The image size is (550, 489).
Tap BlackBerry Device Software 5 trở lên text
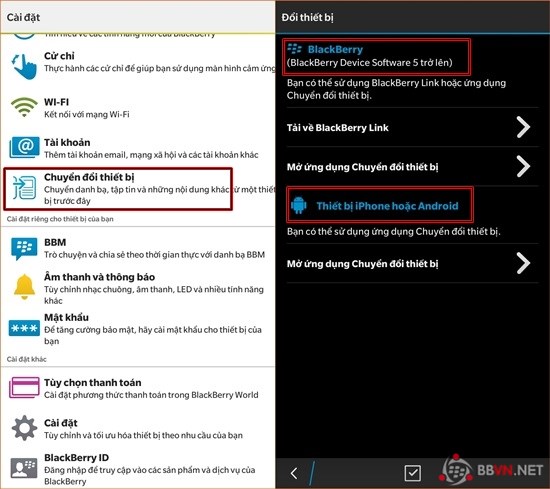click(x=370, y=63)
